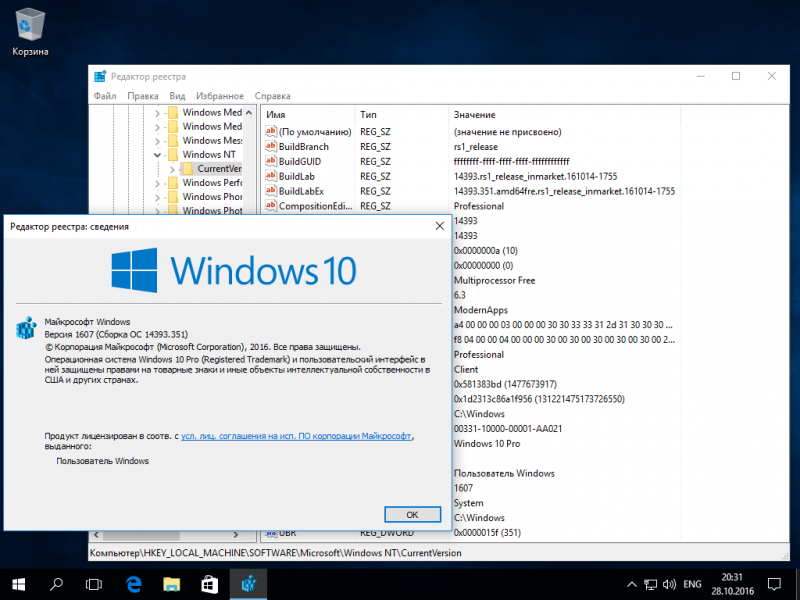Select the 1607 release ID value
Screen dimensions: 800x600
[463, 488]
